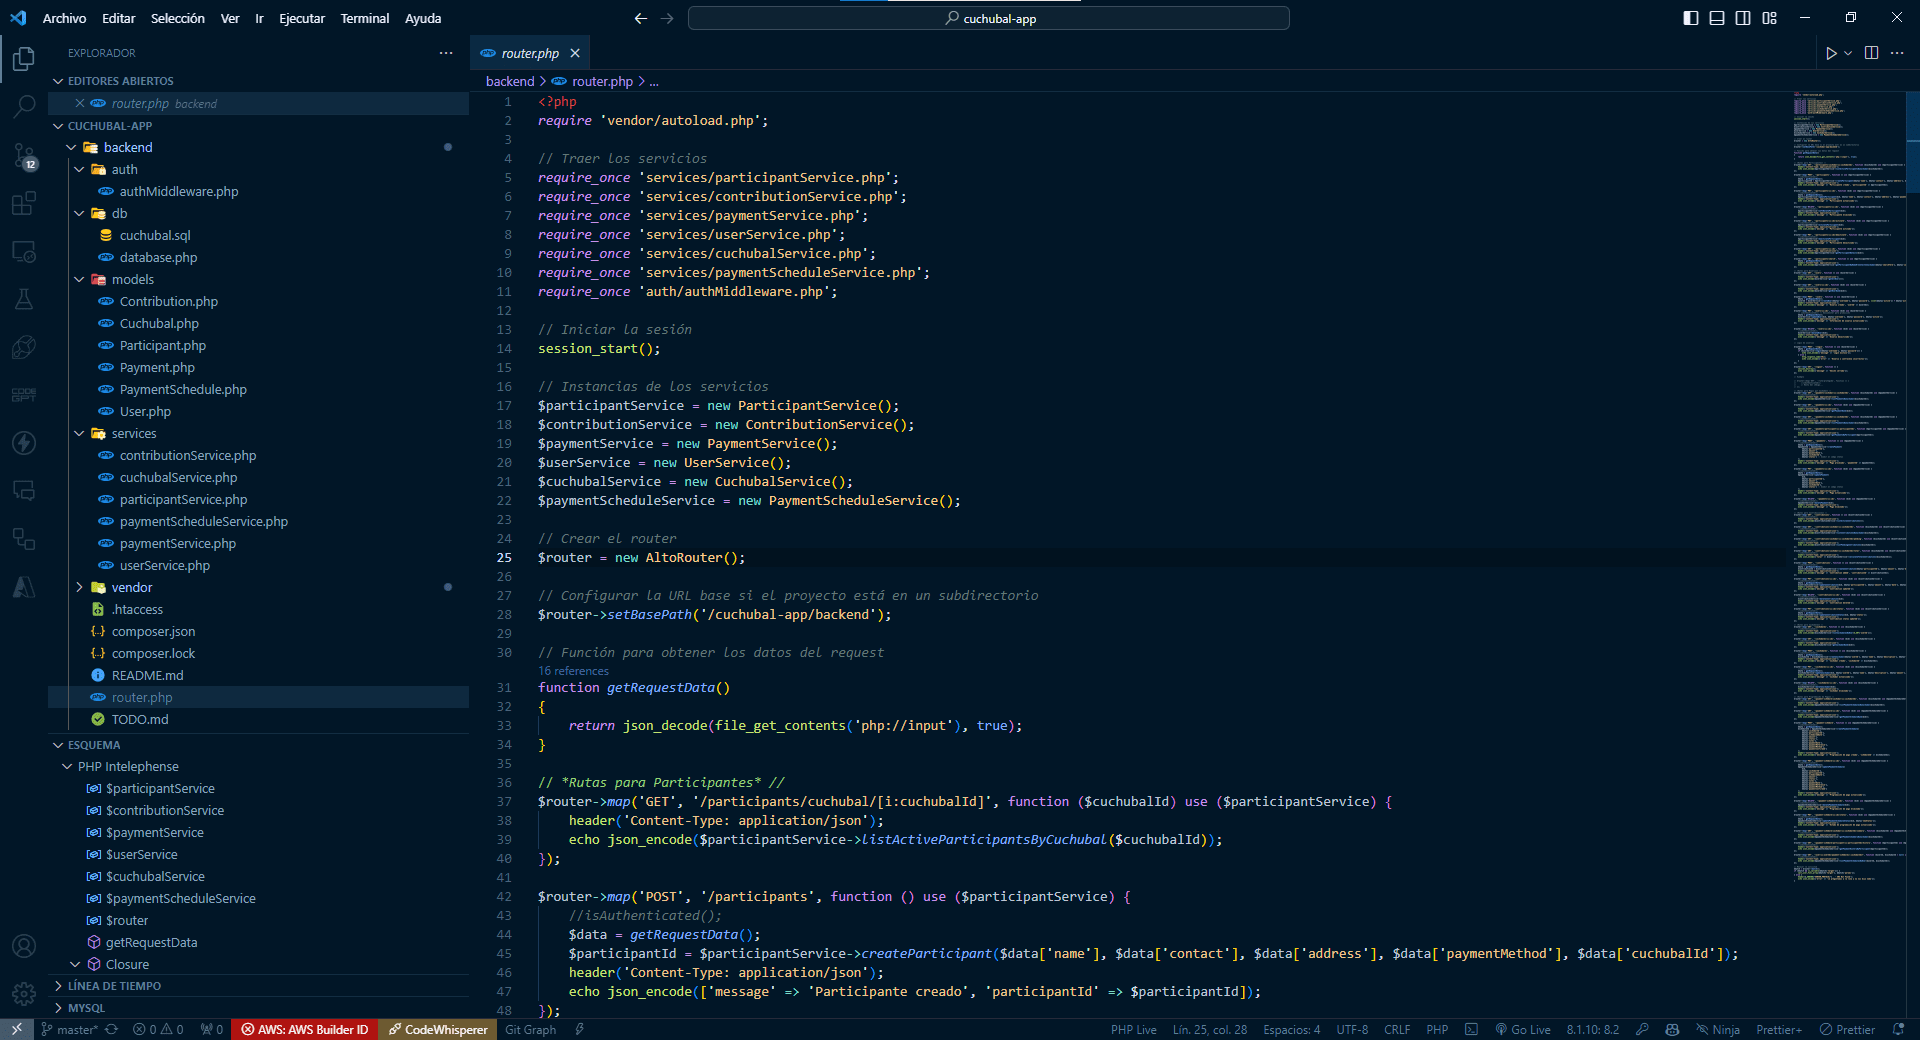The image size is (1920, 1040).
Task: Open the Extensions view icon
Action: click(x=24, y=203)
